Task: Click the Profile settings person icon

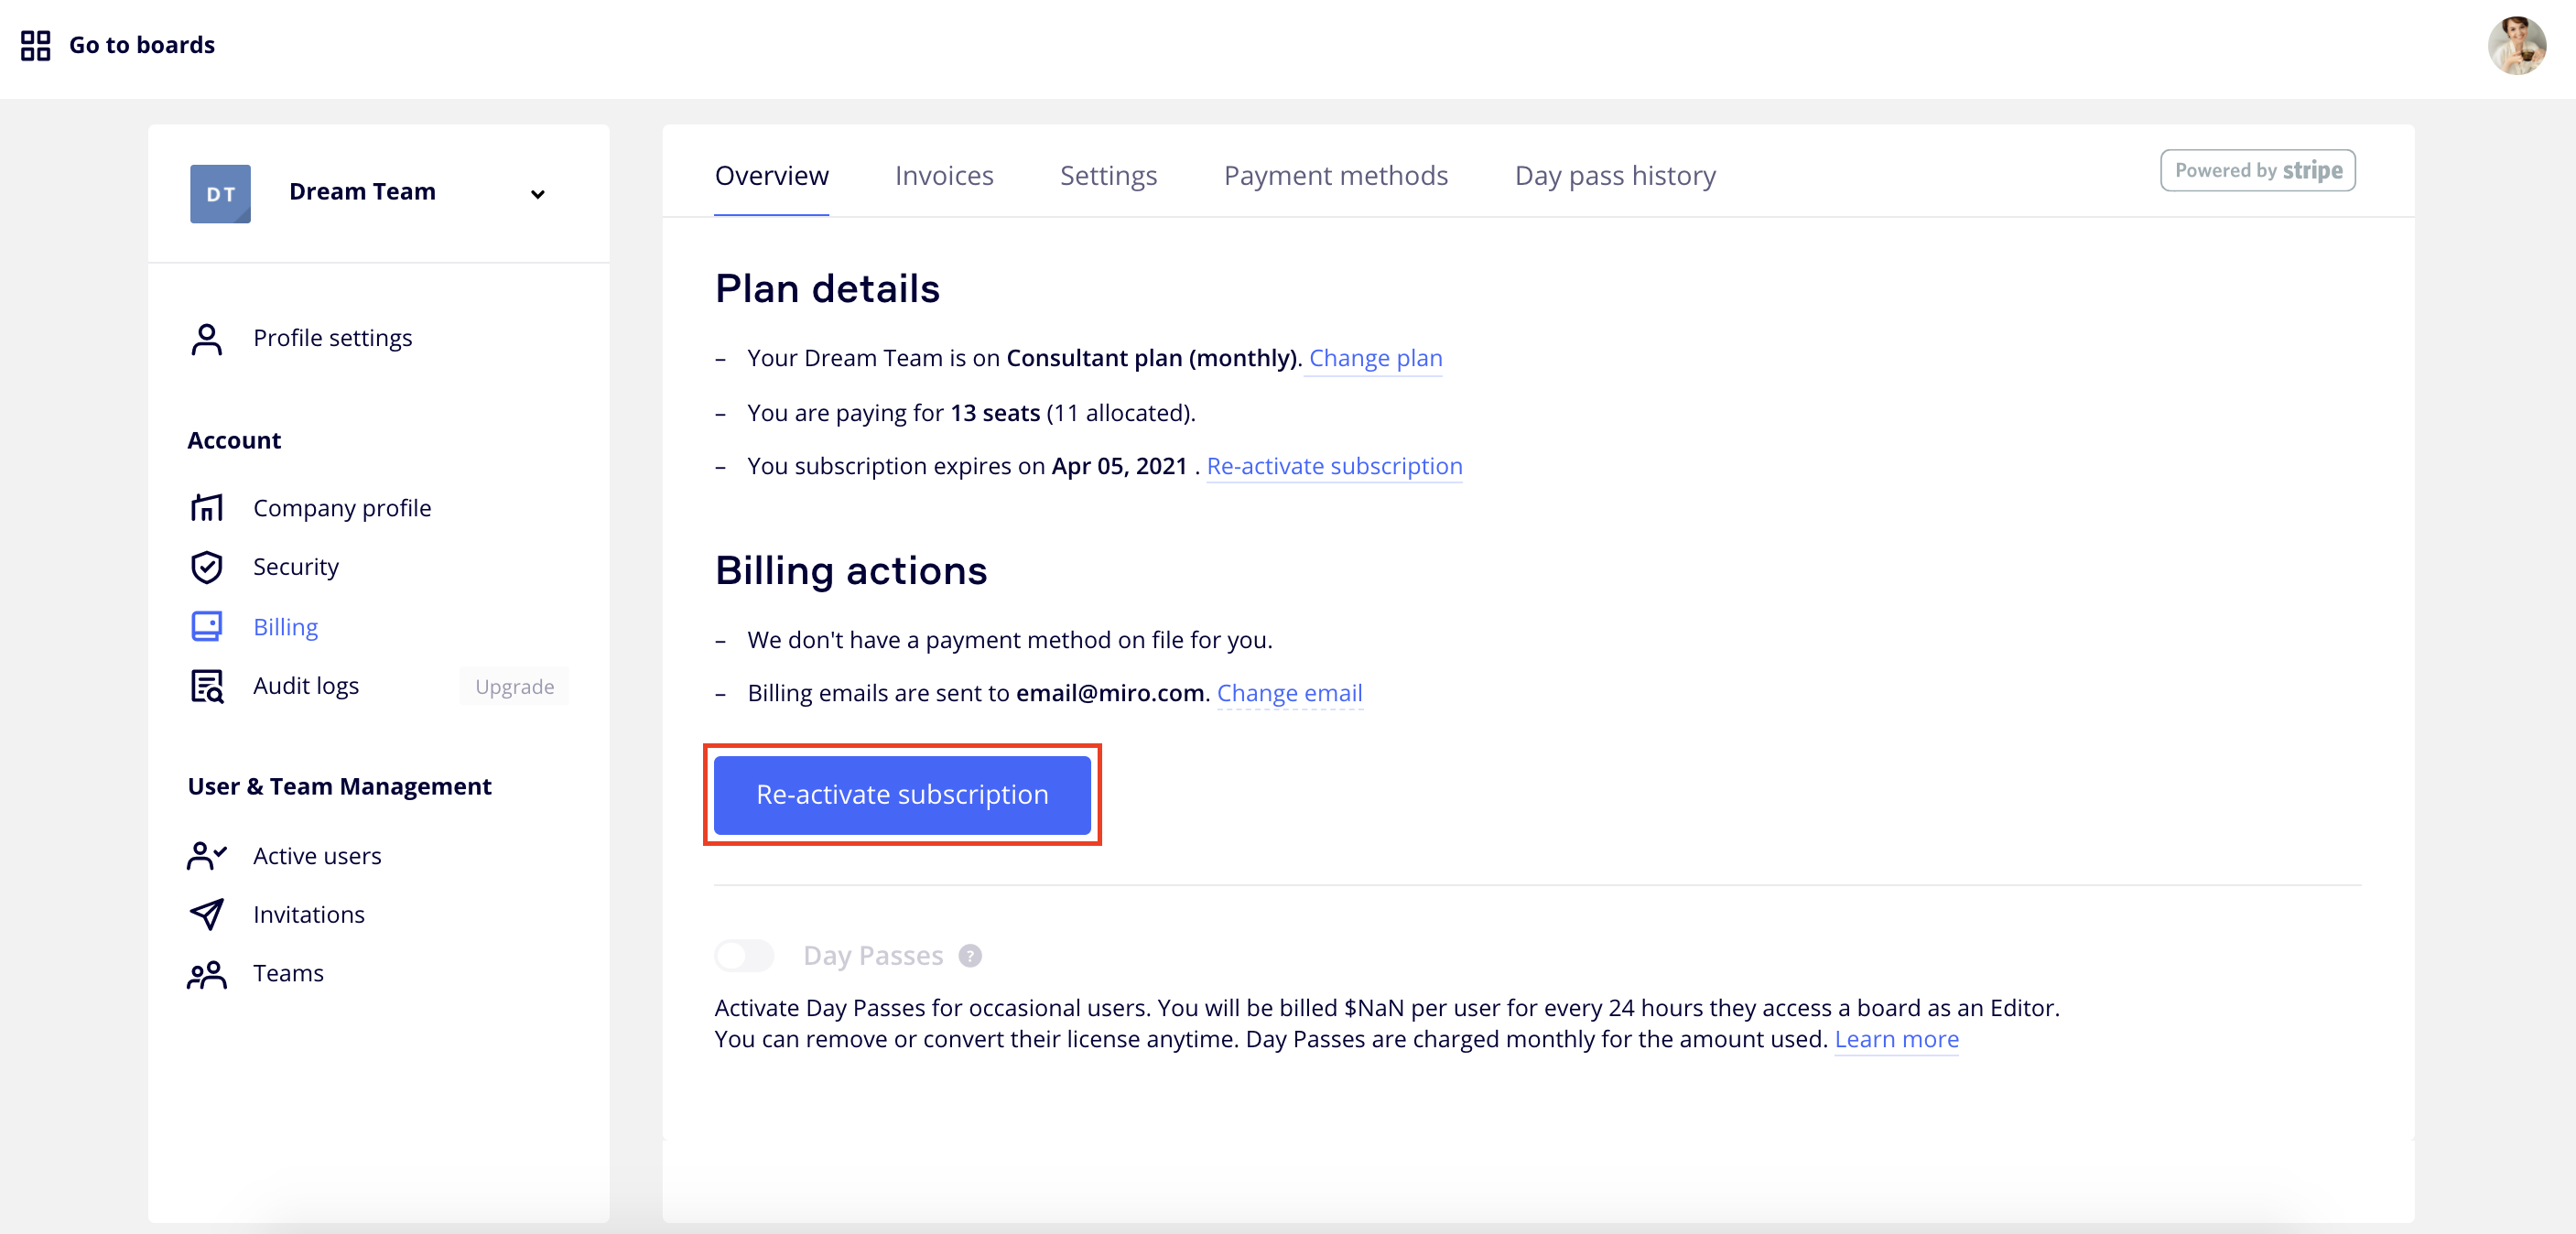Action: coord(206,339)
